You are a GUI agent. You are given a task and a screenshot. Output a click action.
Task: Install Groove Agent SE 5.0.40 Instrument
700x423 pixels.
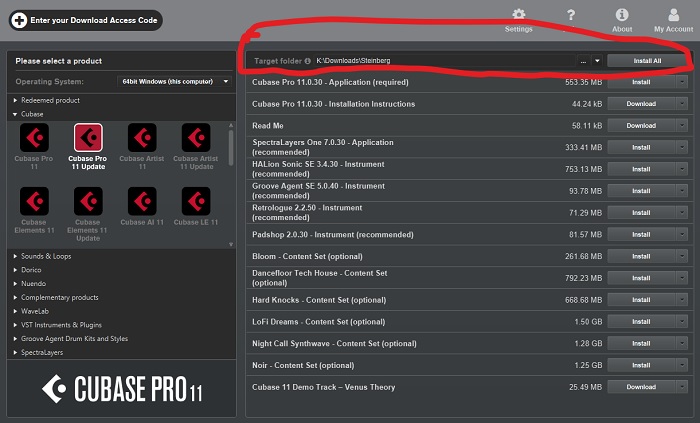tap(641, 191)
